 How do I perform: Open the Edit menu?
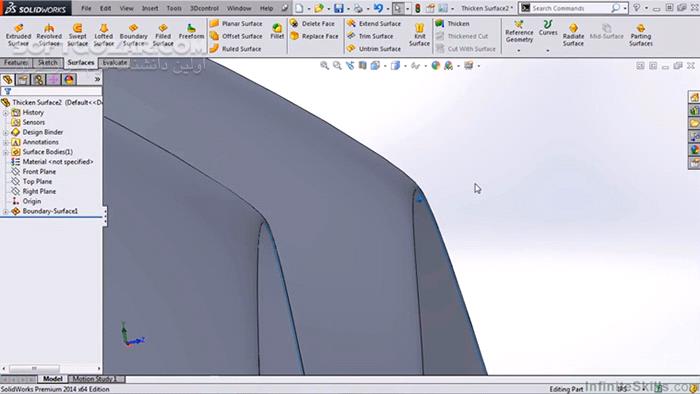[x=105, y=8]
